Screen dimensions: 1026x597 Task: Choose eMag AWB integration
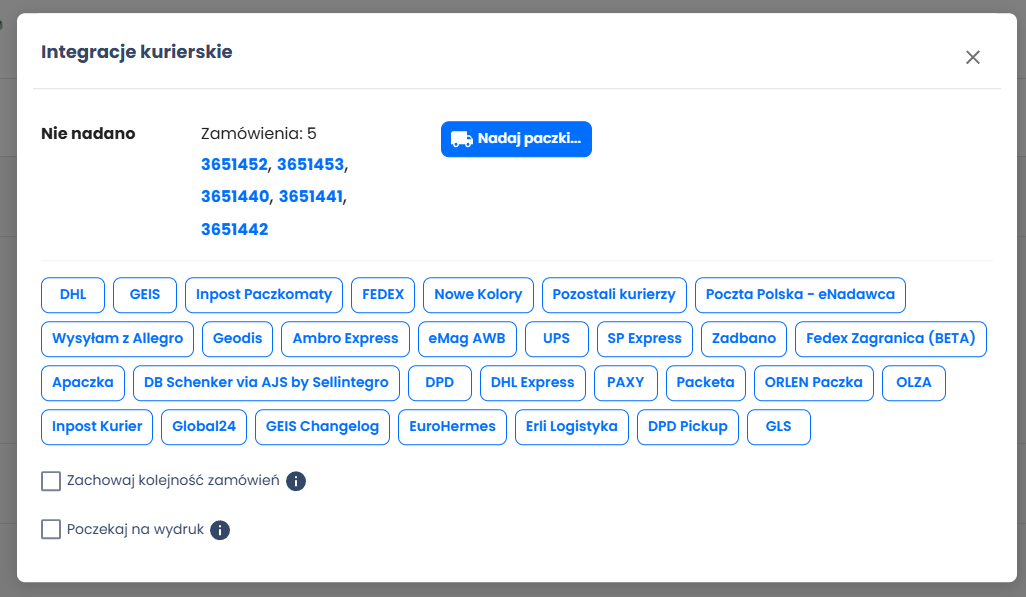467,339
